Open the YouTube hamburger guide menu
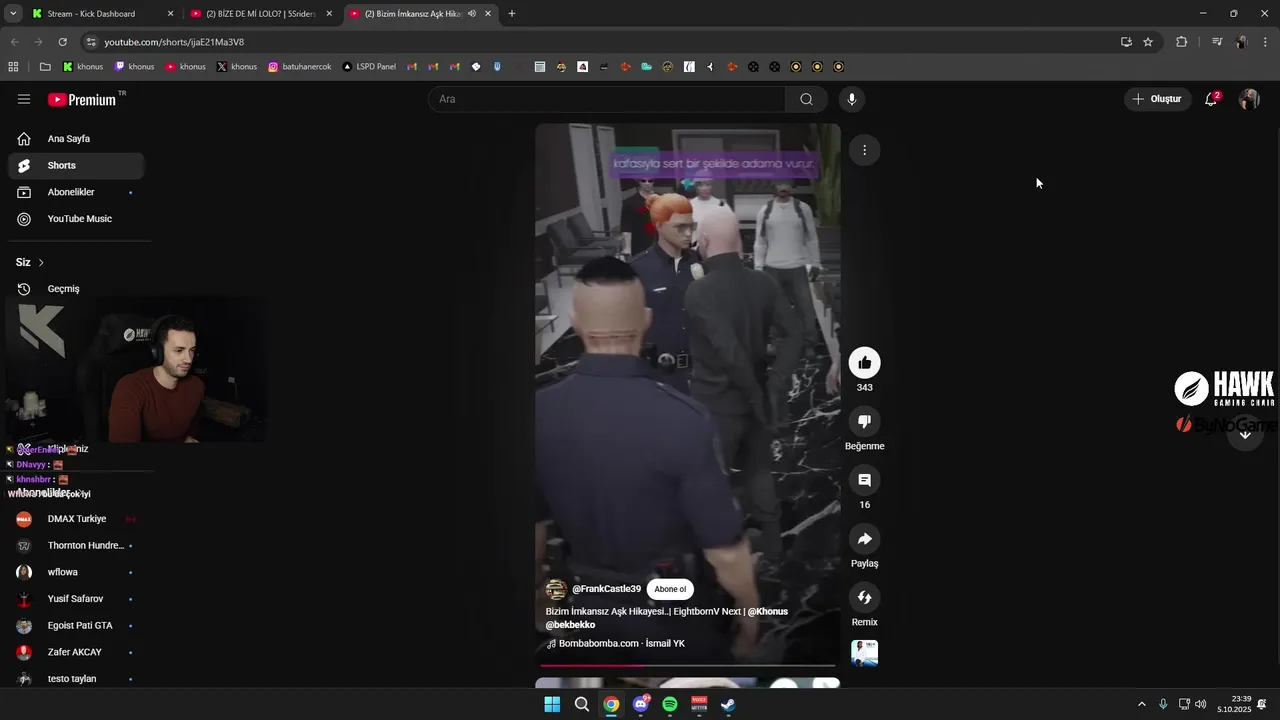The image size is (1280, 720). click(x=24, y=99)
